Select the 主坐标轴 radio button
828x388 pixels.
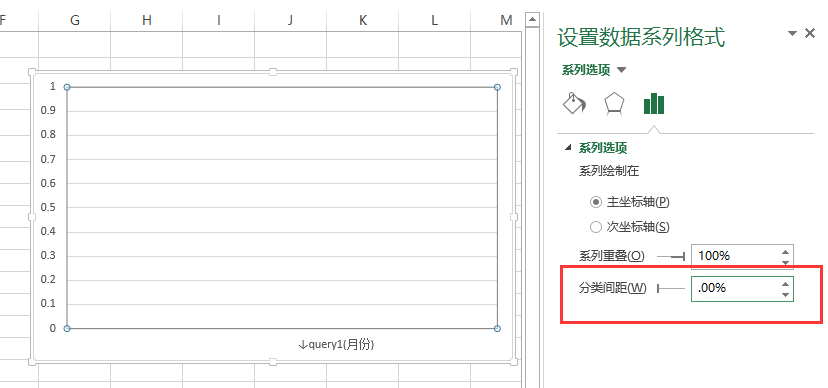click(596, 202)
